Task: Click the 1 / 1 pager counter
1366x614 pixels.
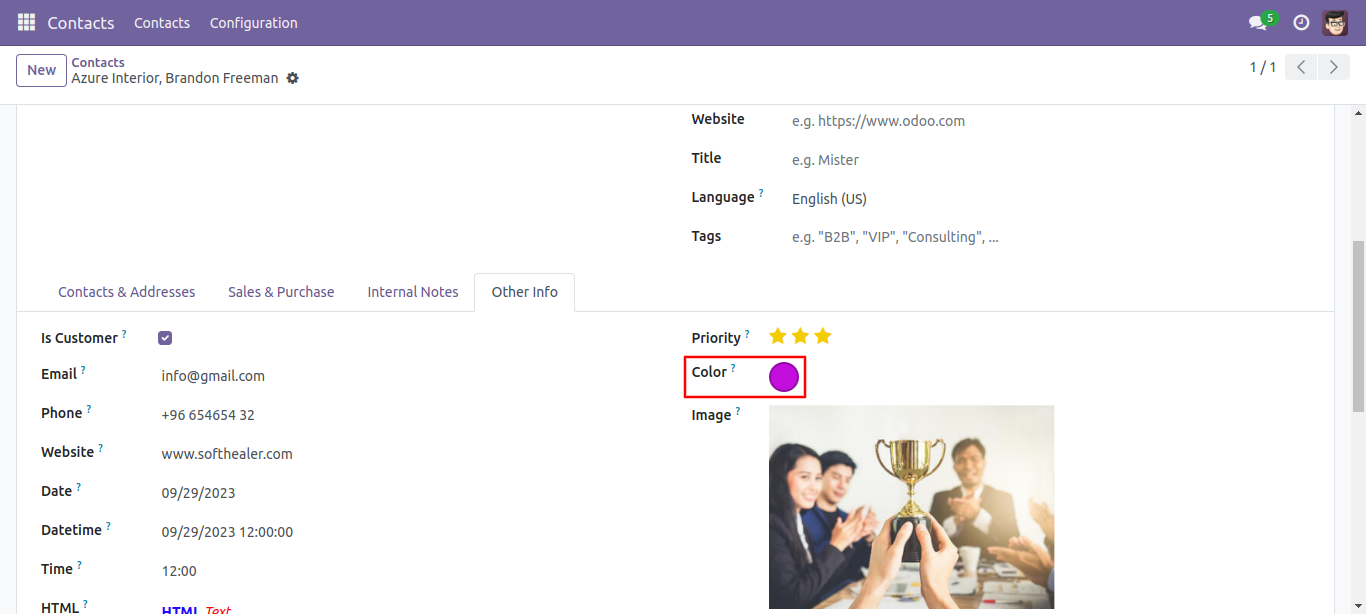Action: [x=1263, y=67]
